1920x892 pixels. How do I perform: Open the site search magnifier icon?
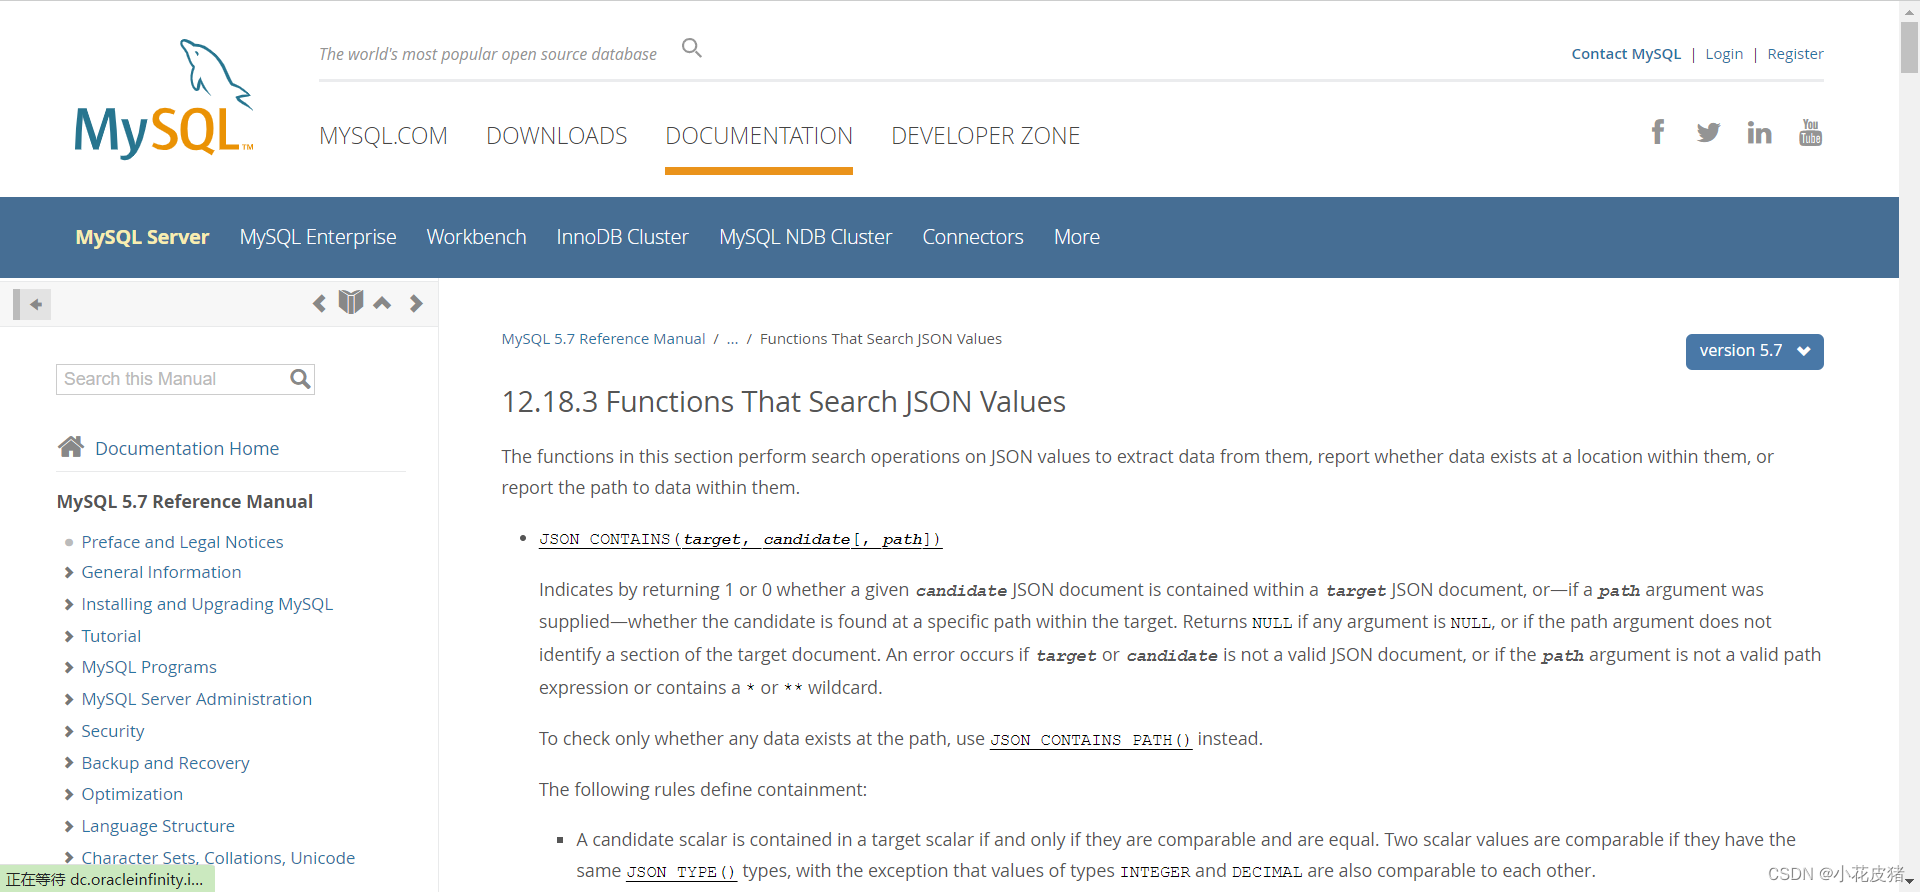pos(692,48)
